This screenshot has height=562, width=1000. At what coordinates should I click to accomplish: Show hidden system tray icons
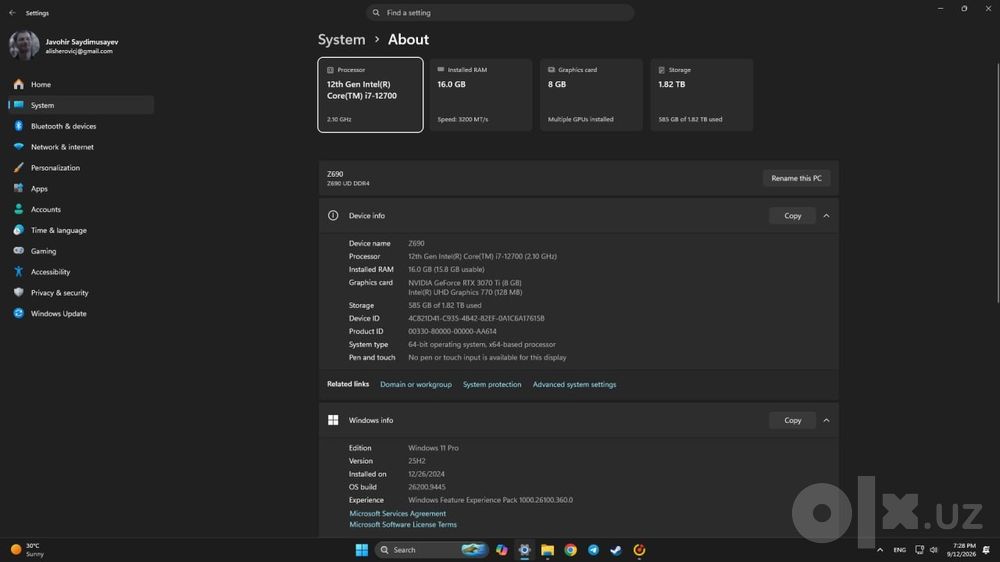pyautogui.click(x=880, y=550)
